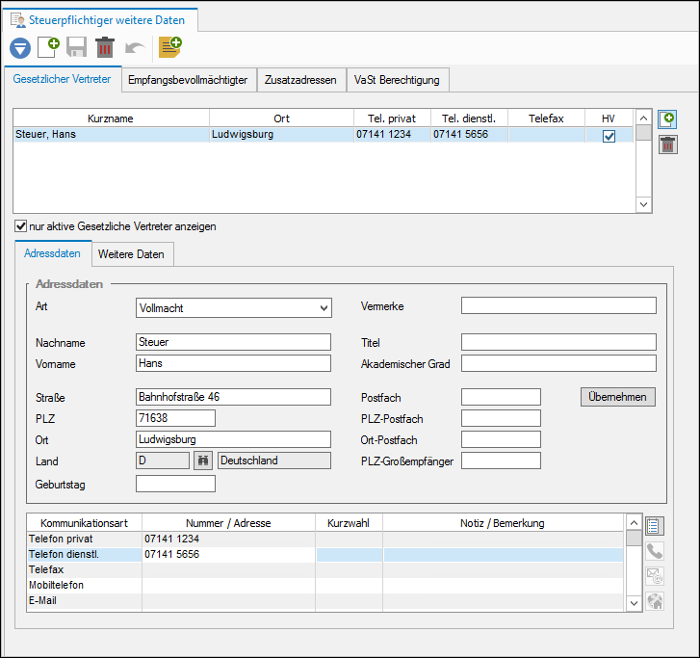Switch to the Weitere Daten sub-tab

[x=131, y=254]
